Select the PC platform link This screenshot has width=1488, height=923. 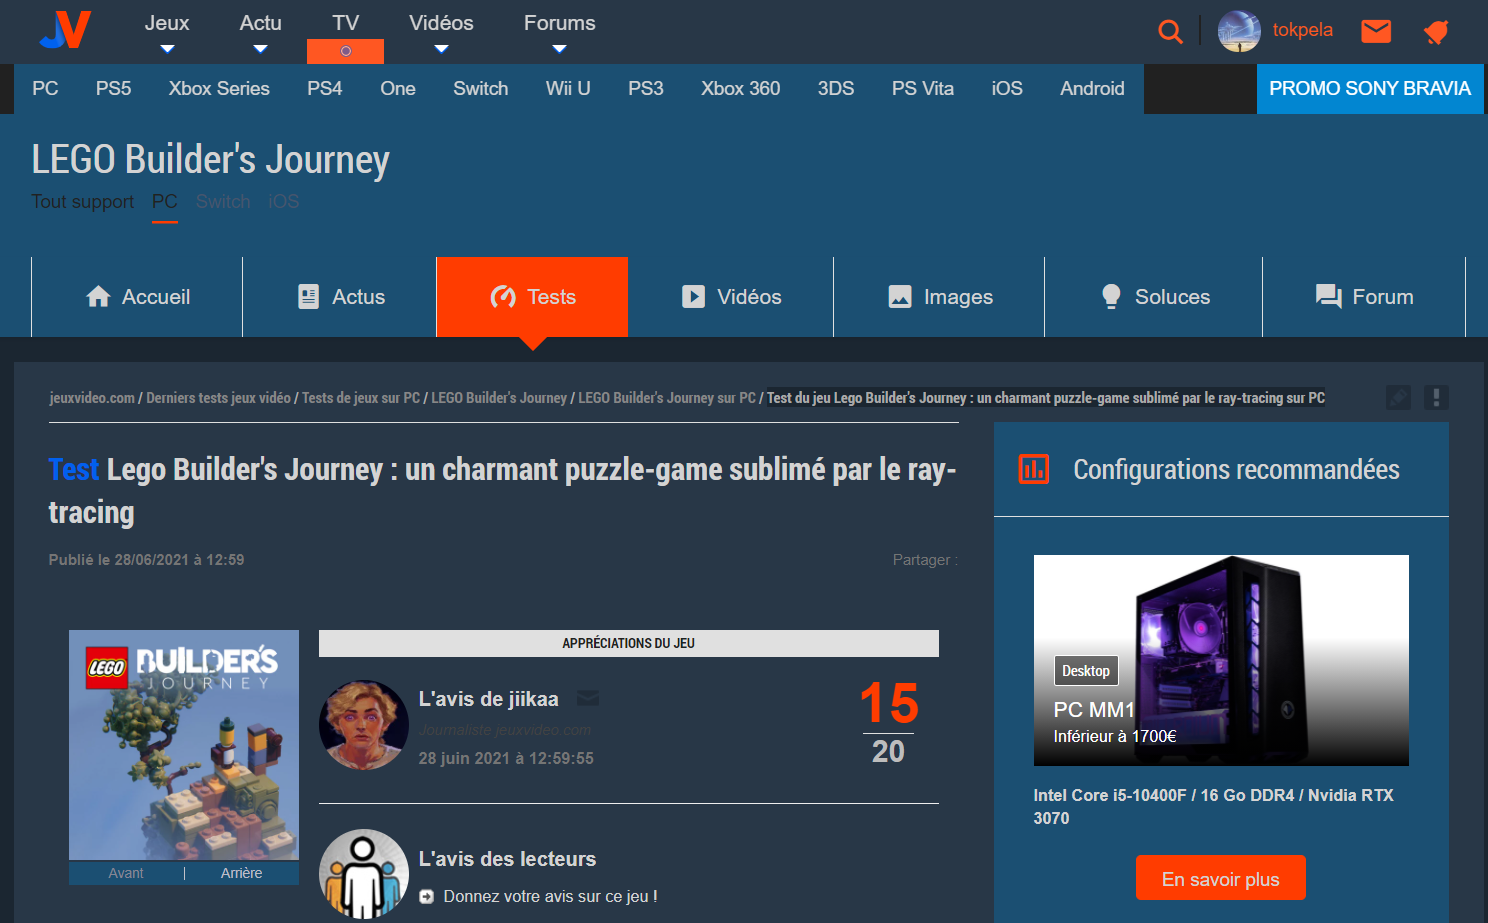pos(45,89)
